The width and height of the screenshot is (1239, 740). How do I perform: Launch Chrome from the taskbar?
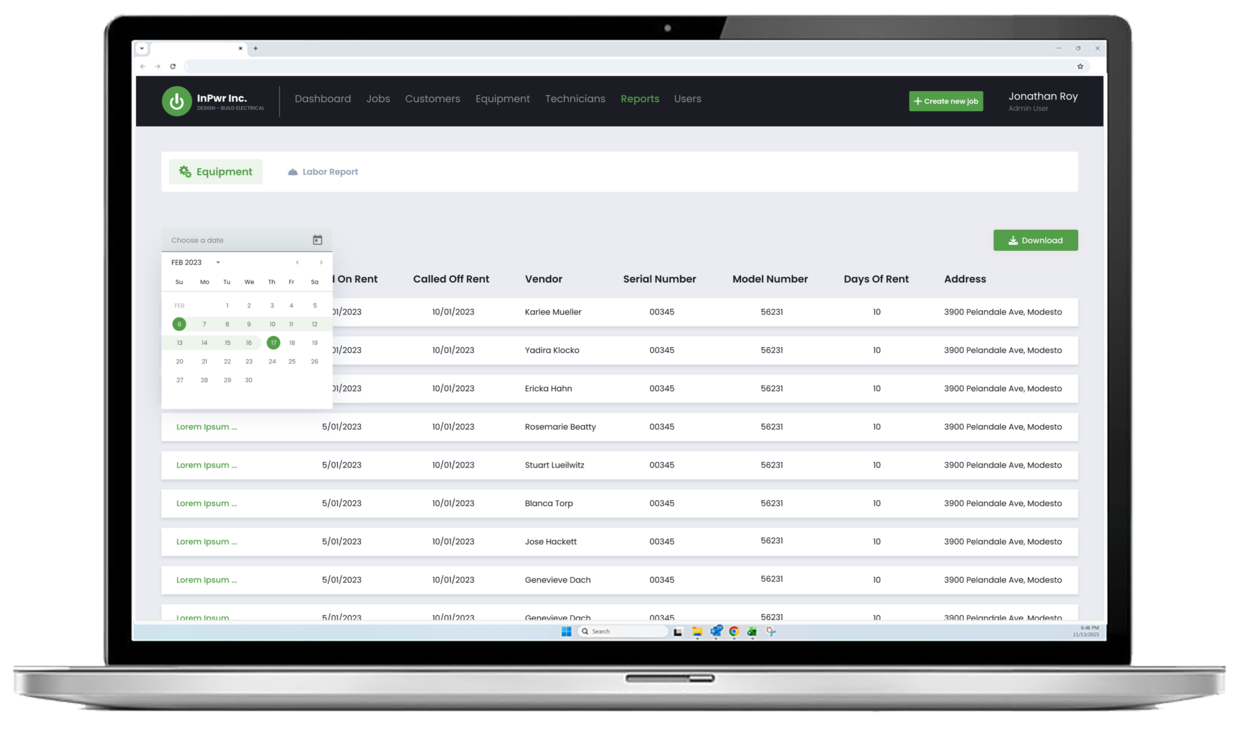734,632
